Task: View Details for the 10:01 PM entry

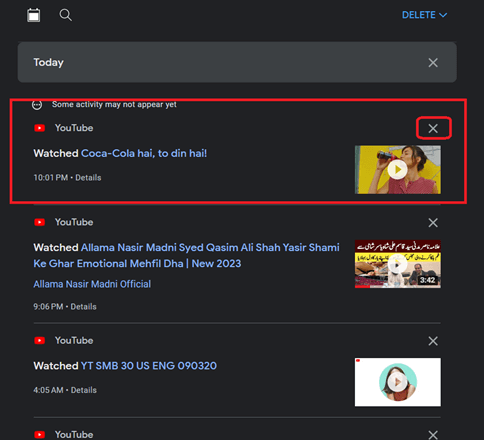Action: coord(88,178)
